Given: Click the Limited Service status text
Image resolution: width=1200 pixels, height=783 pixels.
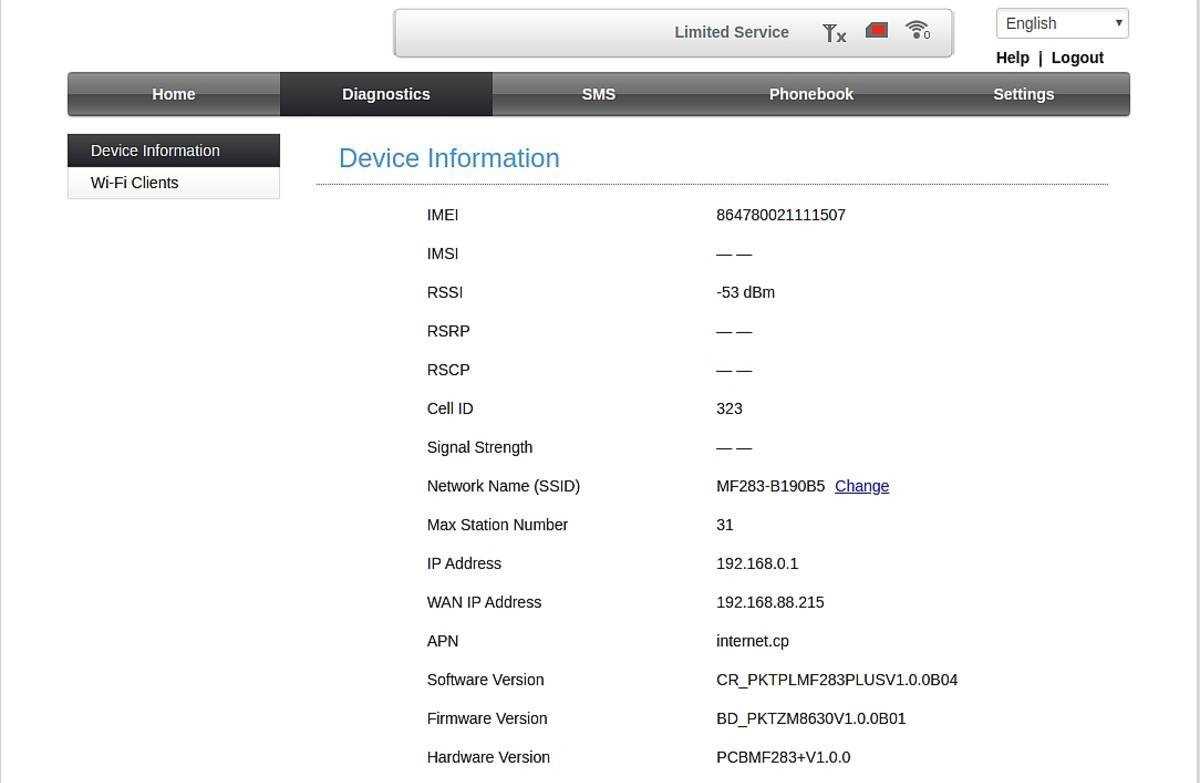Looking at the screenshot, I should click(731, 32).
